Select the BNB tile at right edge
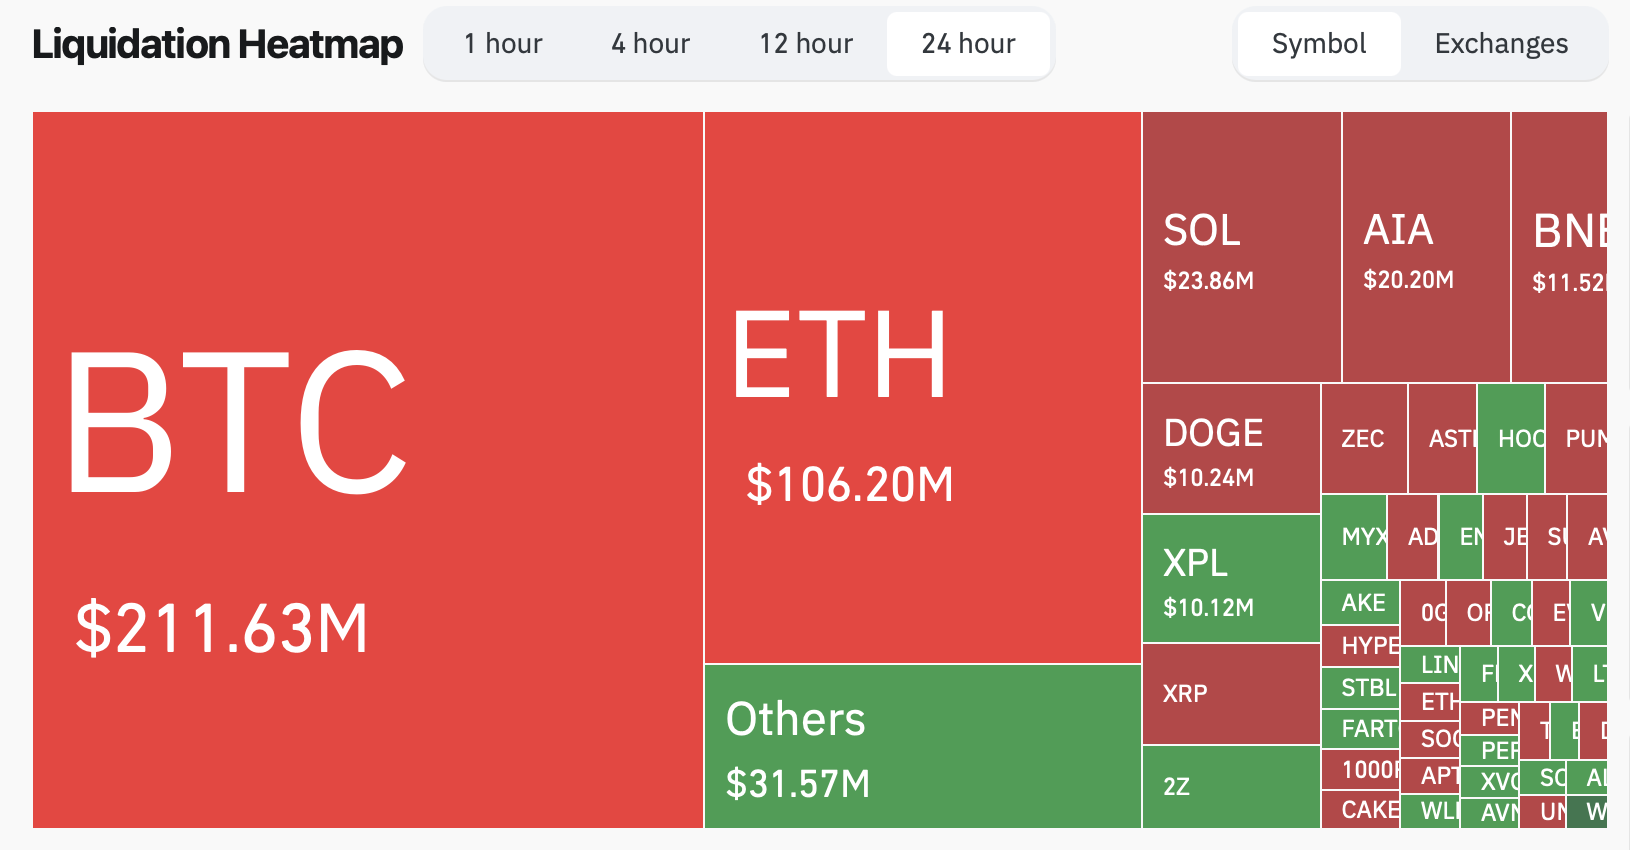The image size is (1630, 850). (1560, 247)
